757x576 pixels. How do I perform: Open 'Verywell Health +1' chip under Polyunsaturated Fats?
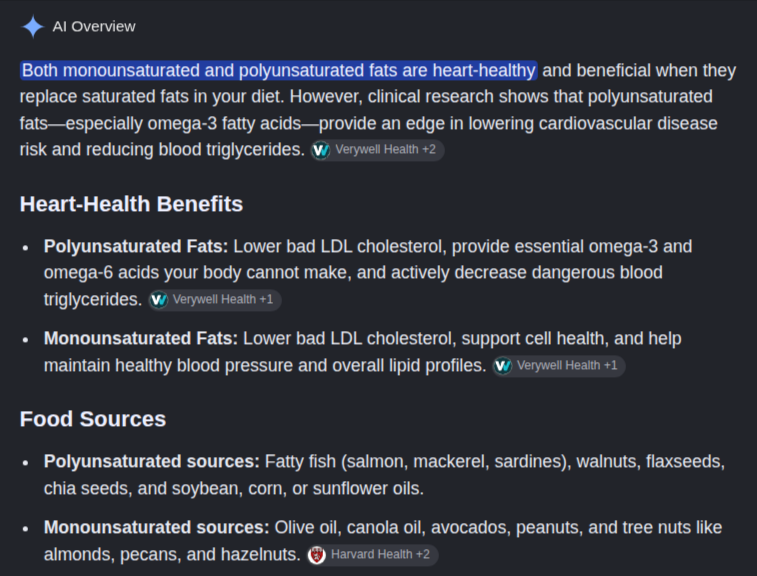pos(214,300)
